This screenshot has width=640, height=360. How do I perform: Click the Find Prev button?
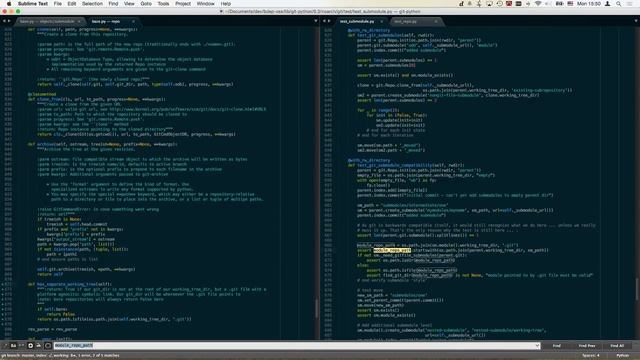(x=587, y=345)
